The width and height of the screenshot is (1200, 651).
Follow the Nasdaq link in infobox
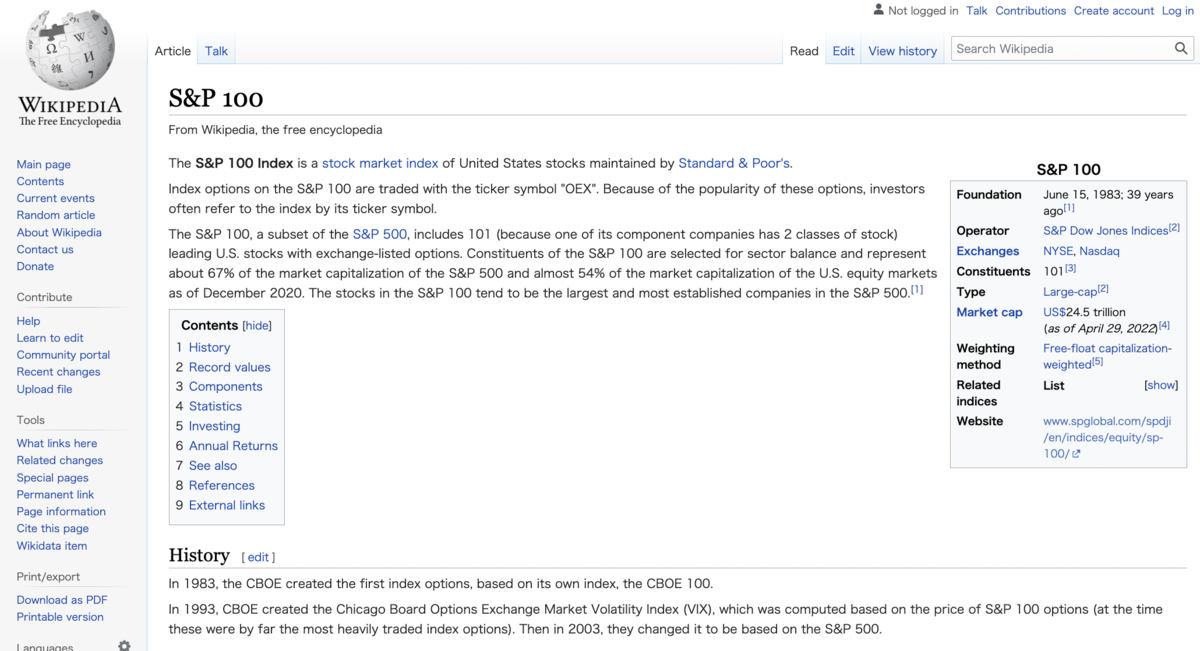click(x=1099, y=251)
